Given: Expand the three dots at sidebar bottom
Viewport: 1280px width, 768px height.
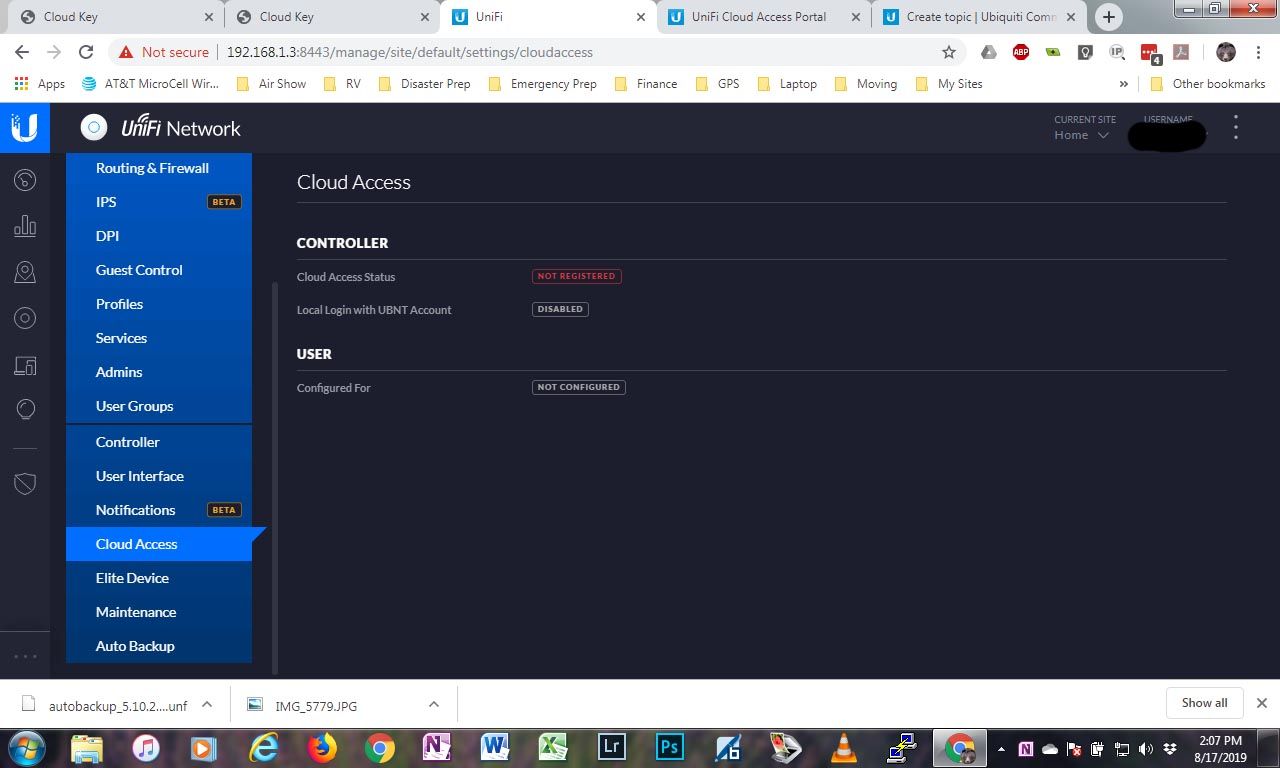Looking at the screenshot, I should point(25,656).
